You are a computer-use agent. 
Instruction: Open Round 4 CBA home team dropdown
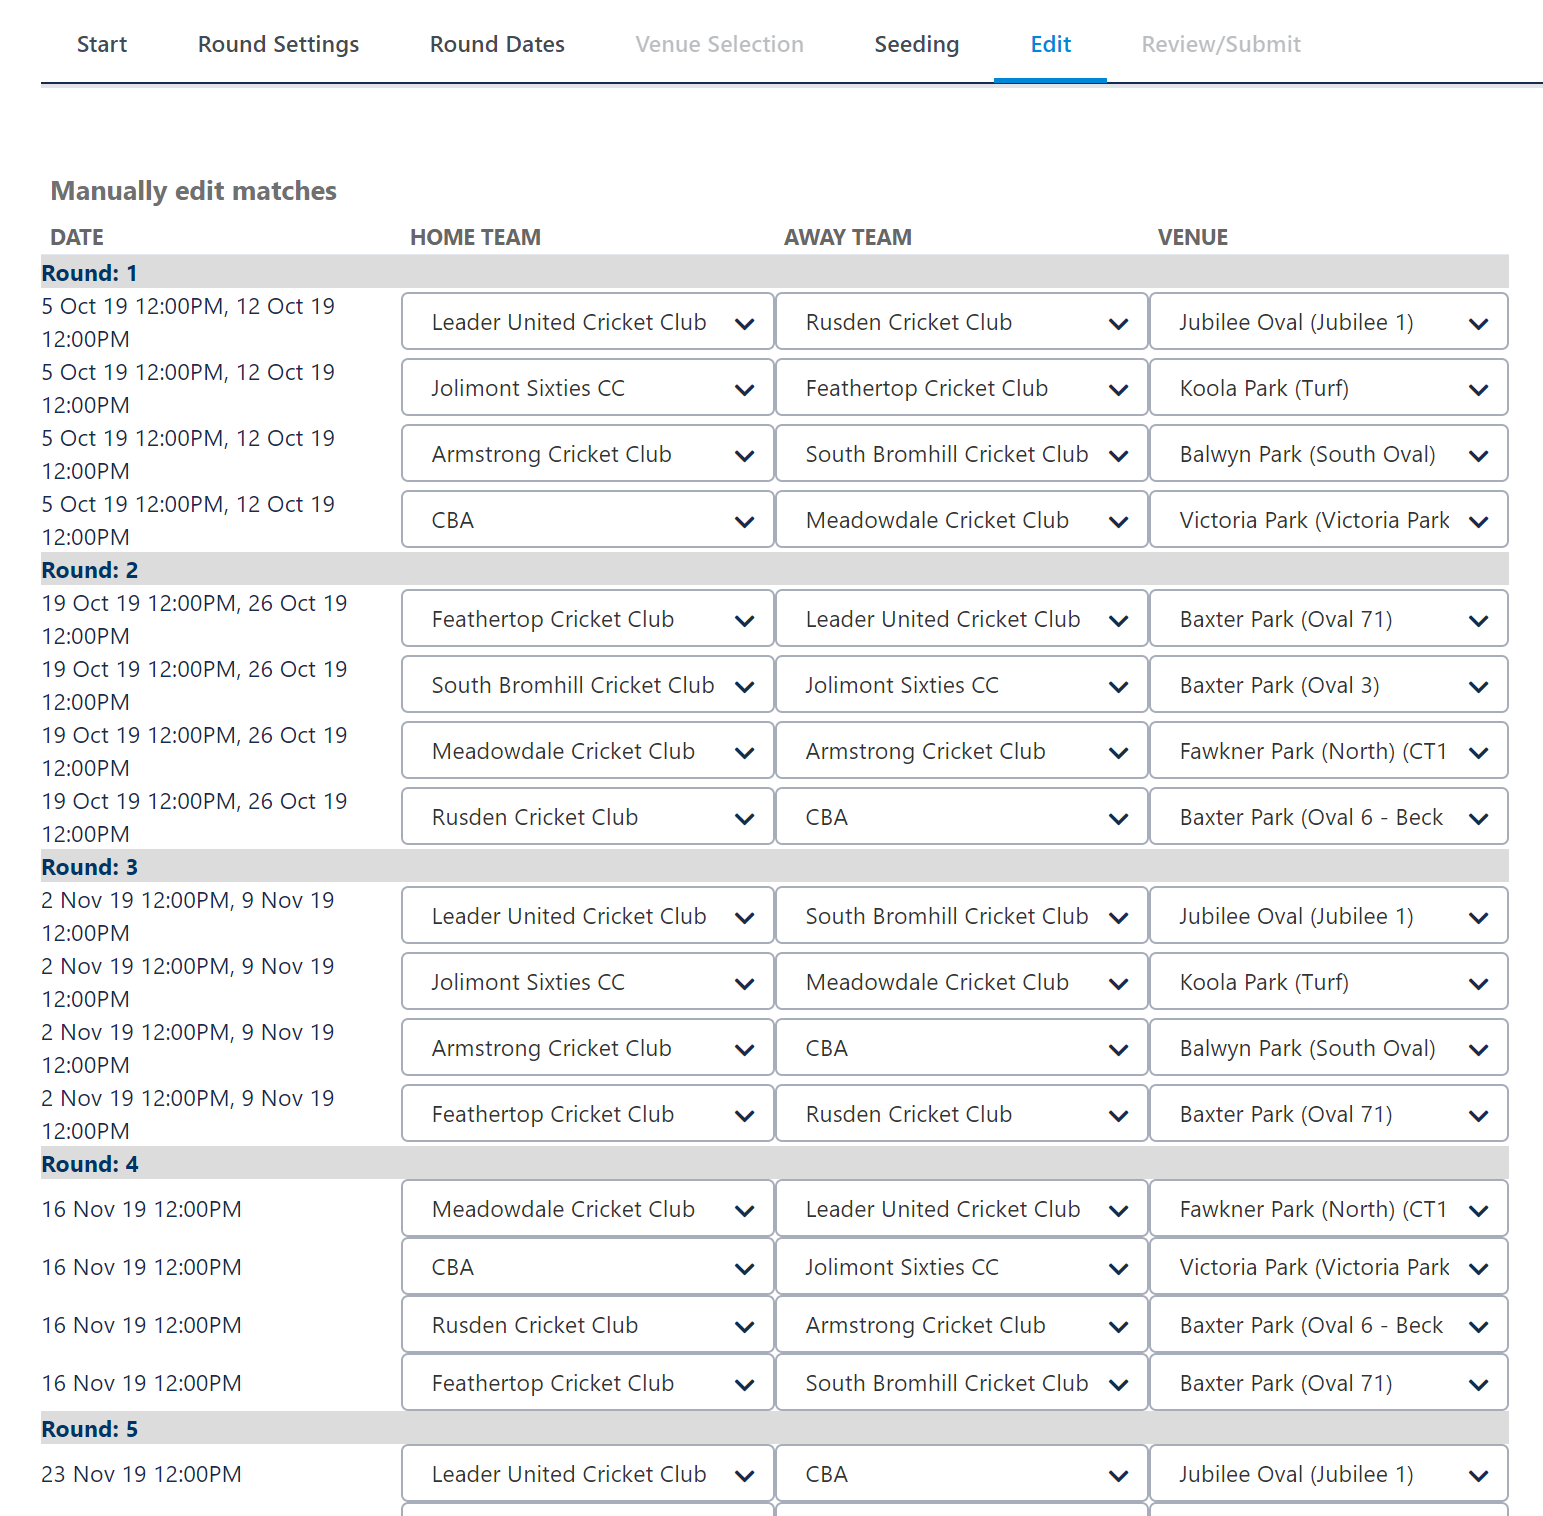tap(588, 1266)
